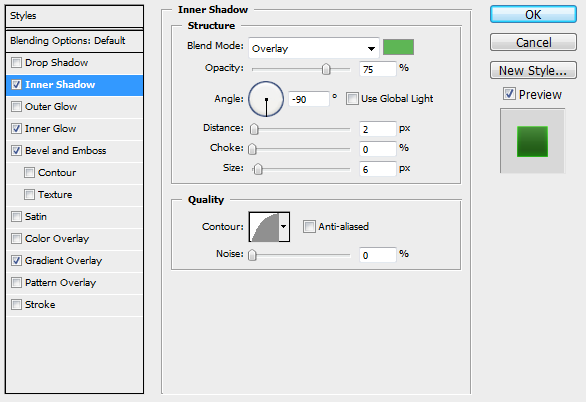Viewport: 586px width, 402px height.
Task: Click the Cancel button
Action: [x=533, y=42]
